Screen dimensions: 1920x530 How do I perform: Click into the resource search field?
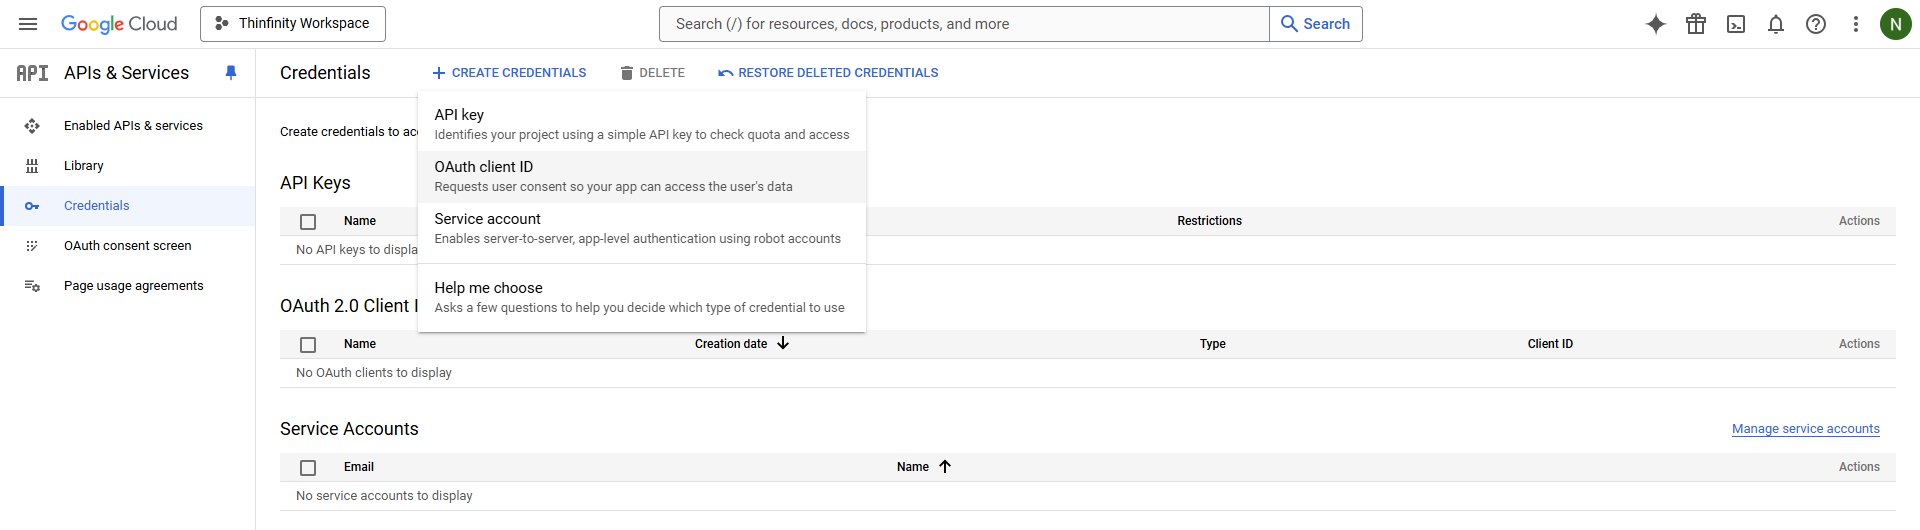[964, 24]
